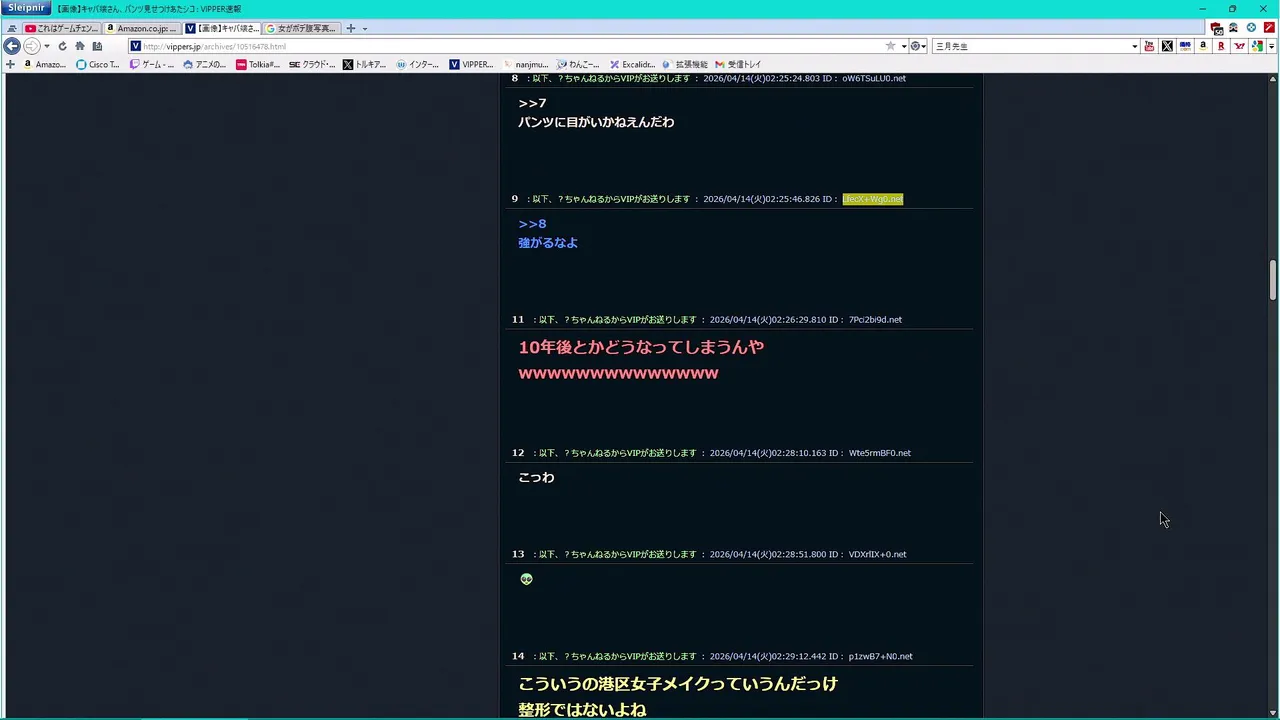
Task: Click post 14 ID p1zwB7+N0.net
Action: 880,657
